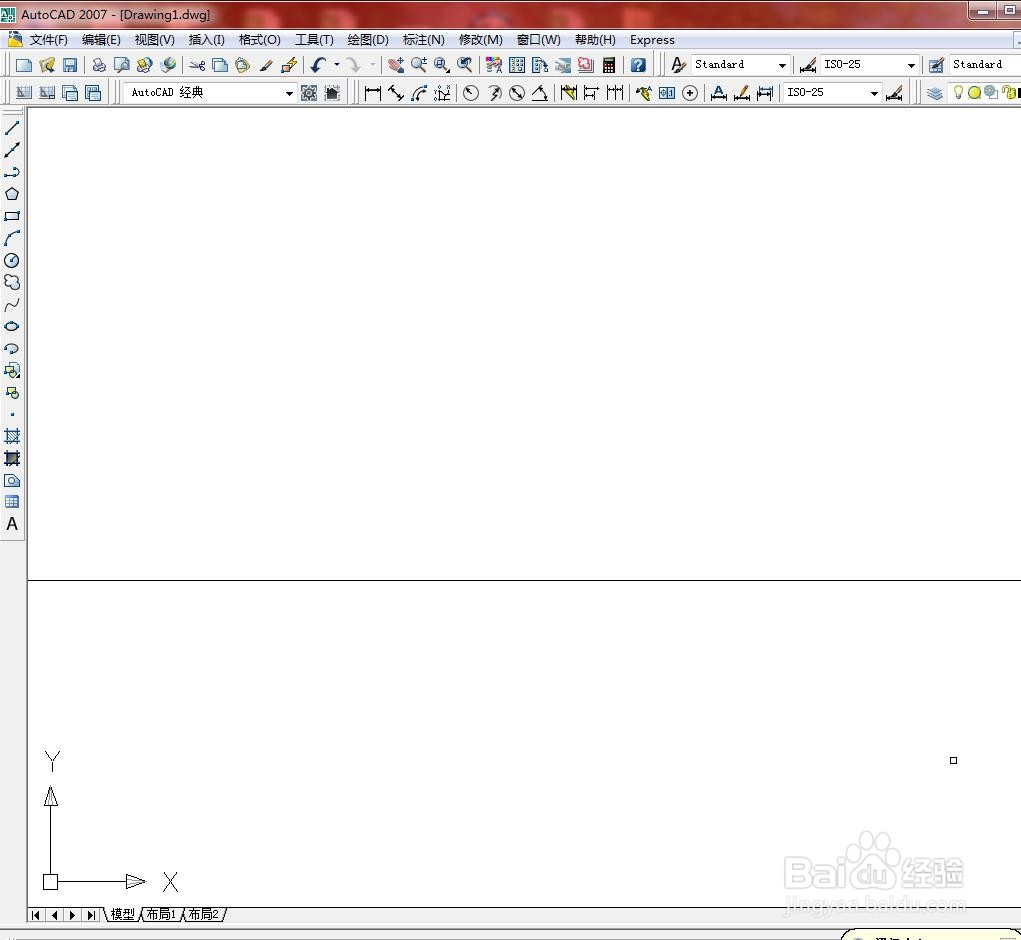Viewport: 1021px width, 940px height.
Task: Select the Spline tool
Action: [x=12, y=305]
